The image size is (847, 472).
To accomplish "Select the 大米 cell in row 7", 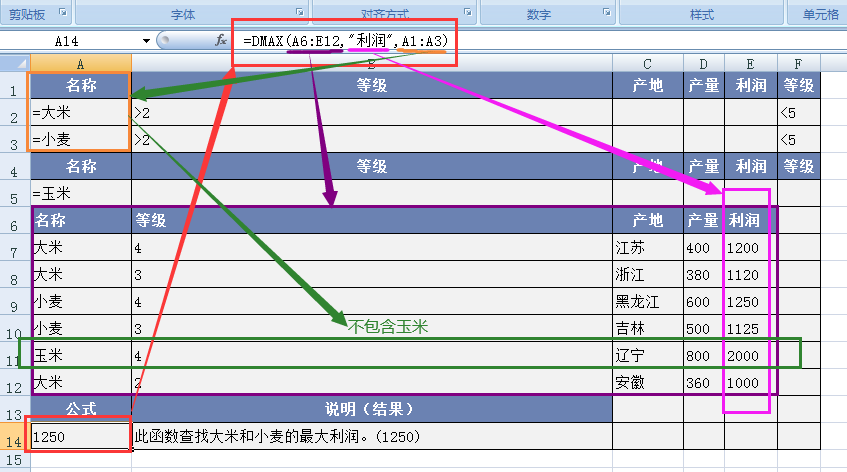I will [x=80, y=247].
